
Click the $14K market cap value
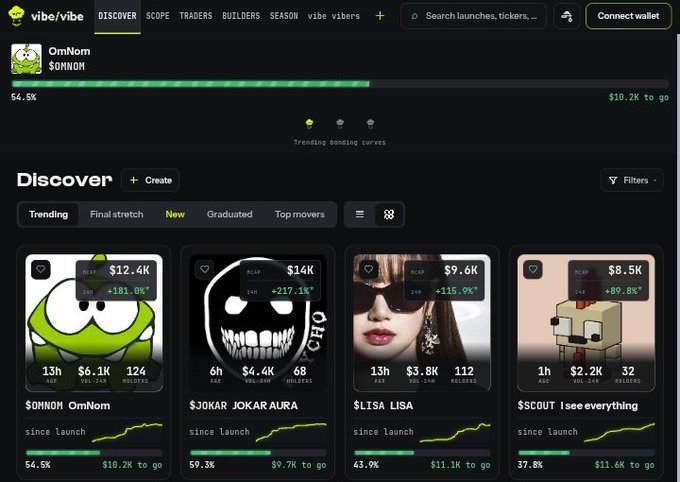click(x=300, y=270)
